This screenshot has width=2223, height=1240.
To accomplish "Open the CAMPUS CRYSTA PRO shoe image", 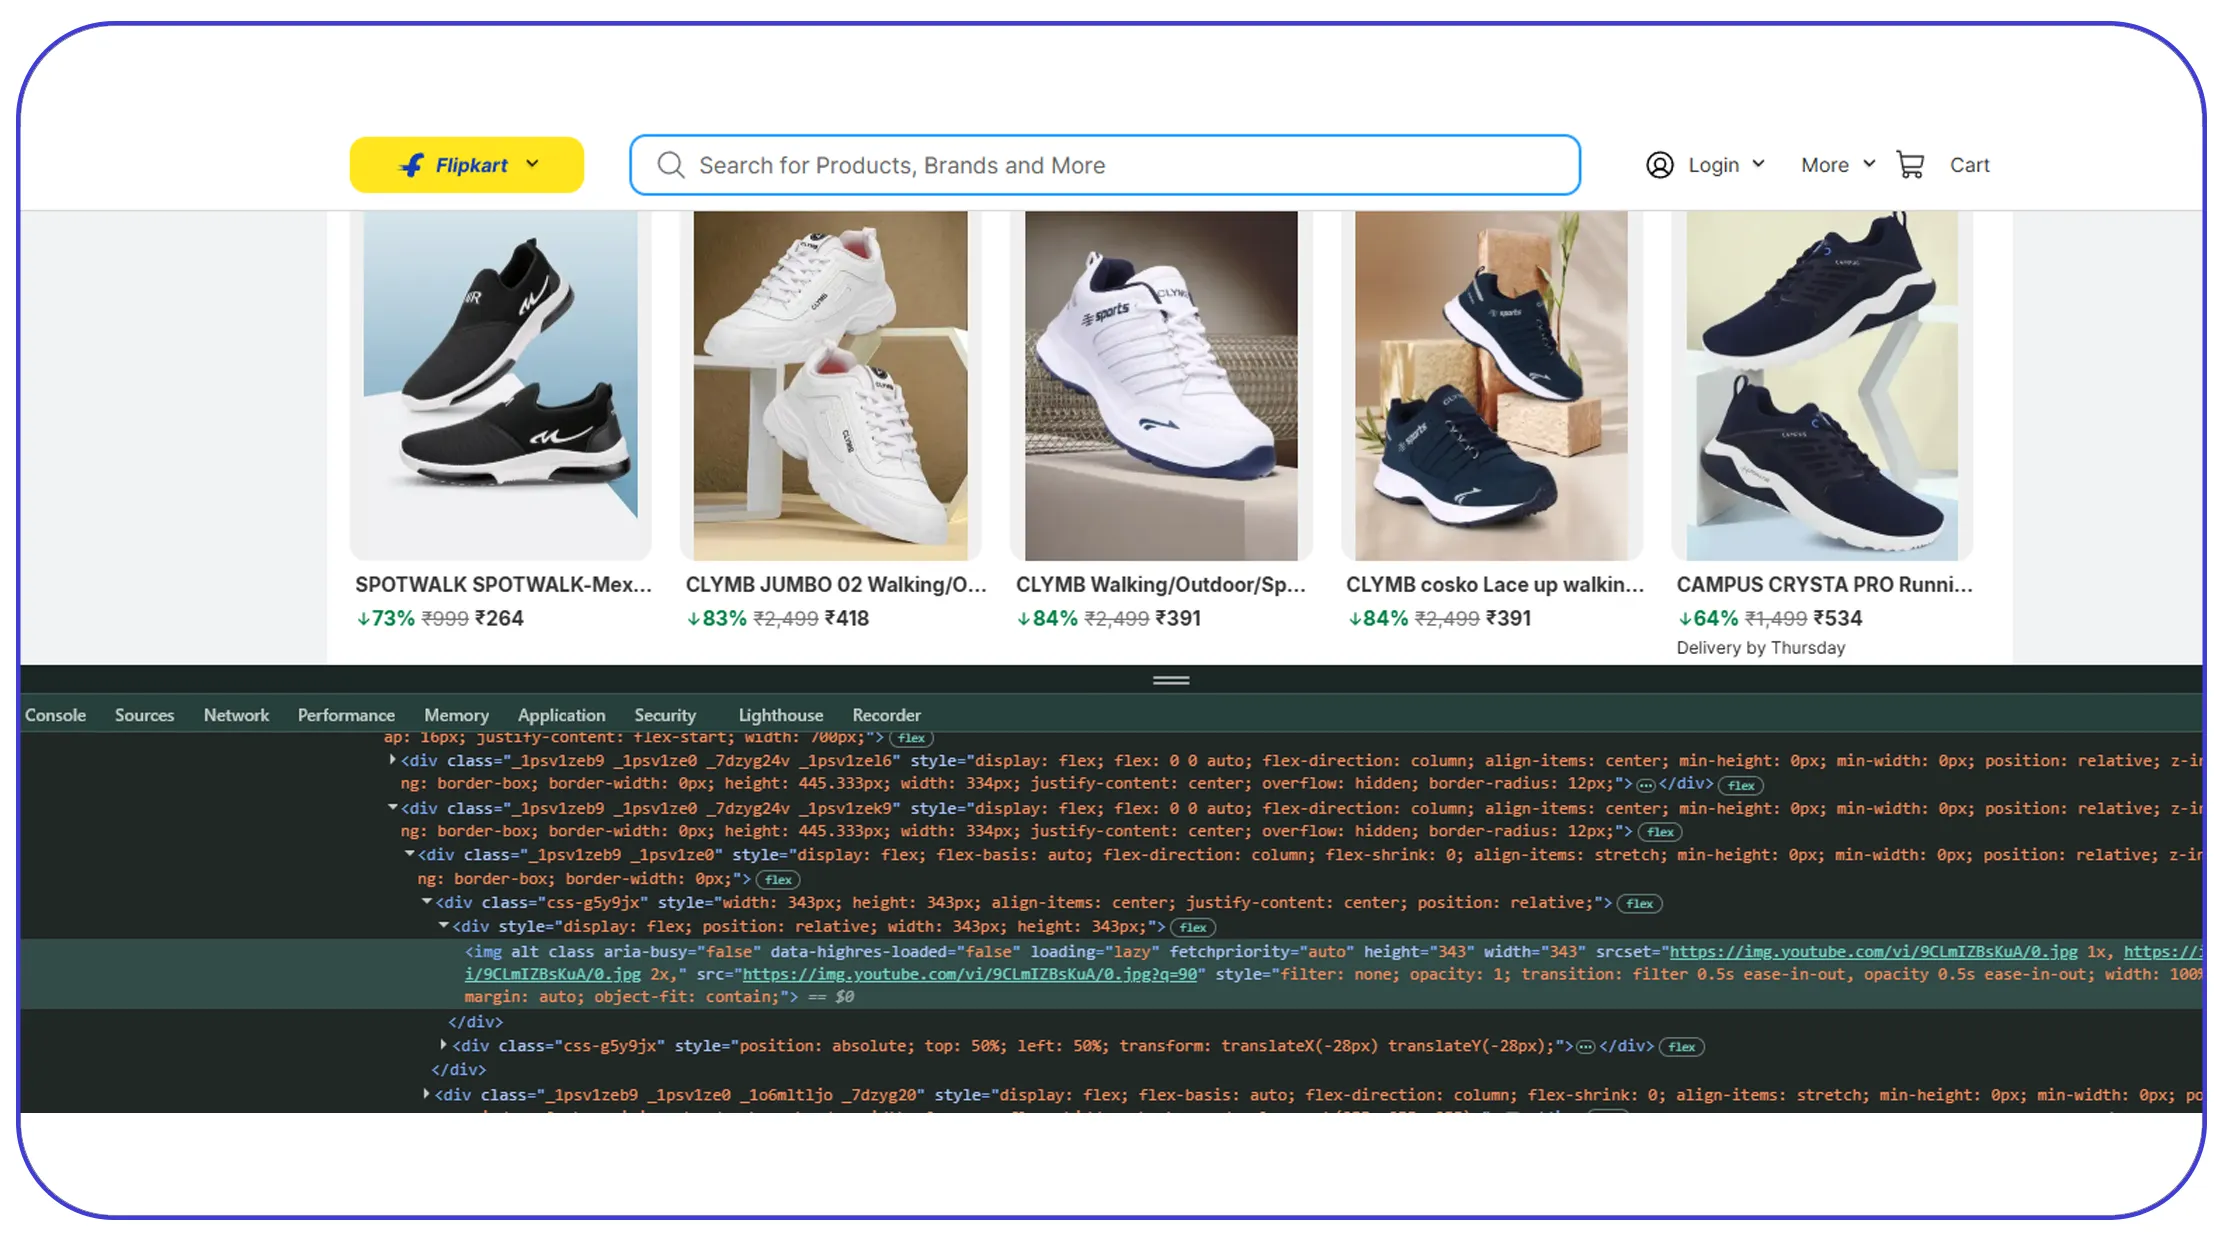I will click(1822, 385).
